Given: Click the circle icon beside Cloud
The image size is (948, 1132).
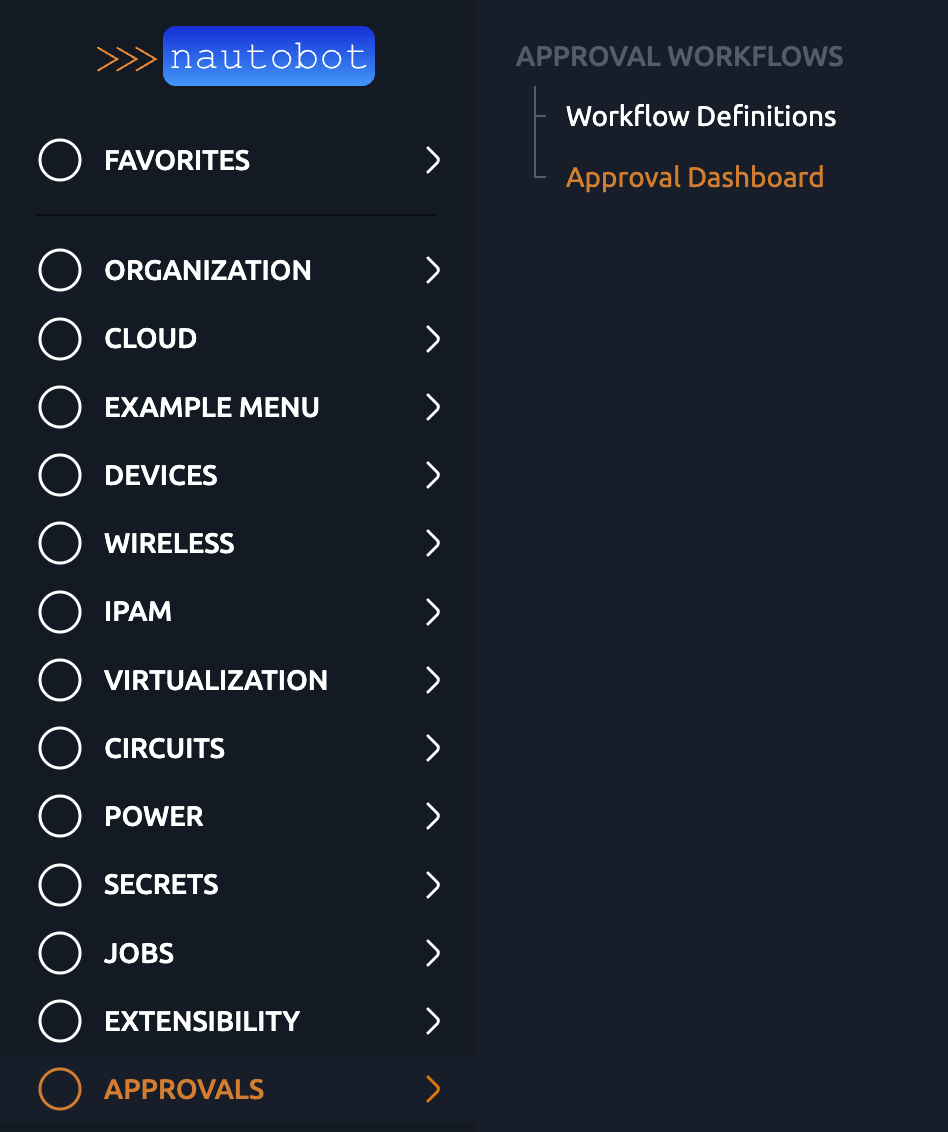Looking at the screenshot, I should point(60,339).
